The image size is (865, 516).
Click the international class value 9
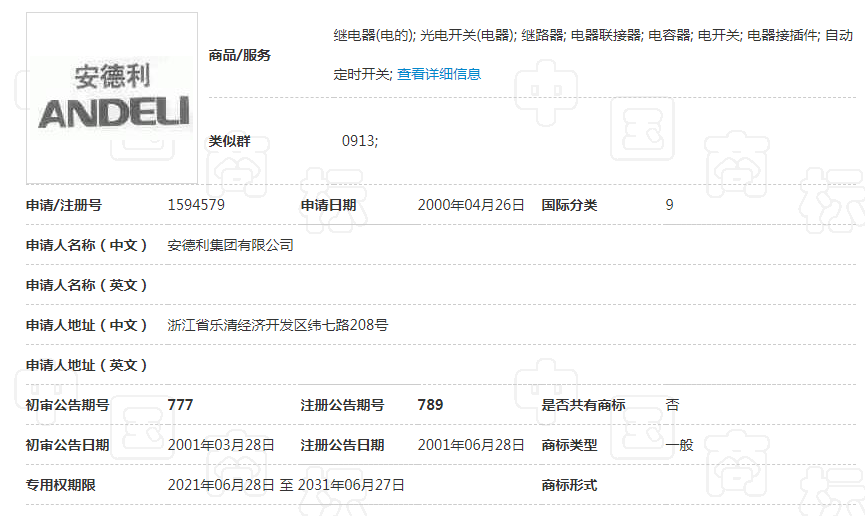669,205
